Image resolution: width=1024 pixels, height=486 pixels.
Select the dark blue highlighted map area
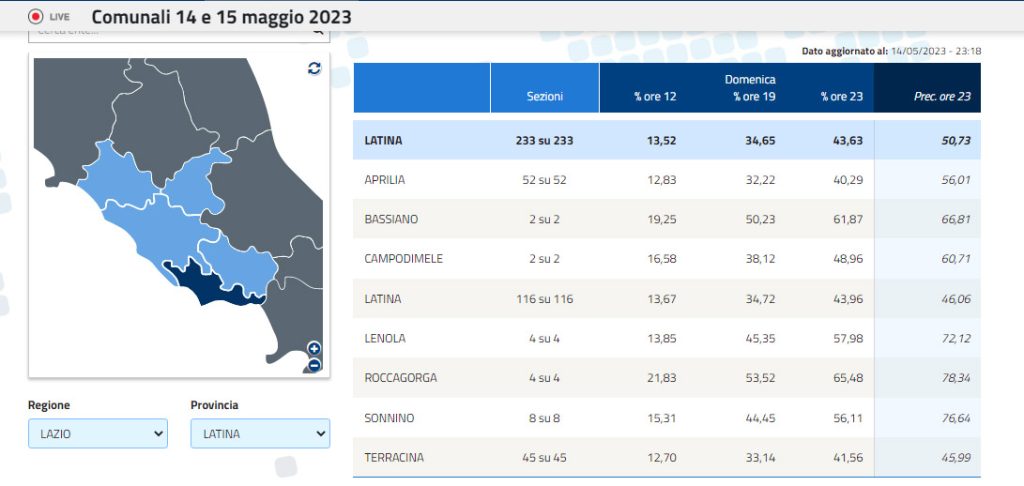[x=215, y=285]
